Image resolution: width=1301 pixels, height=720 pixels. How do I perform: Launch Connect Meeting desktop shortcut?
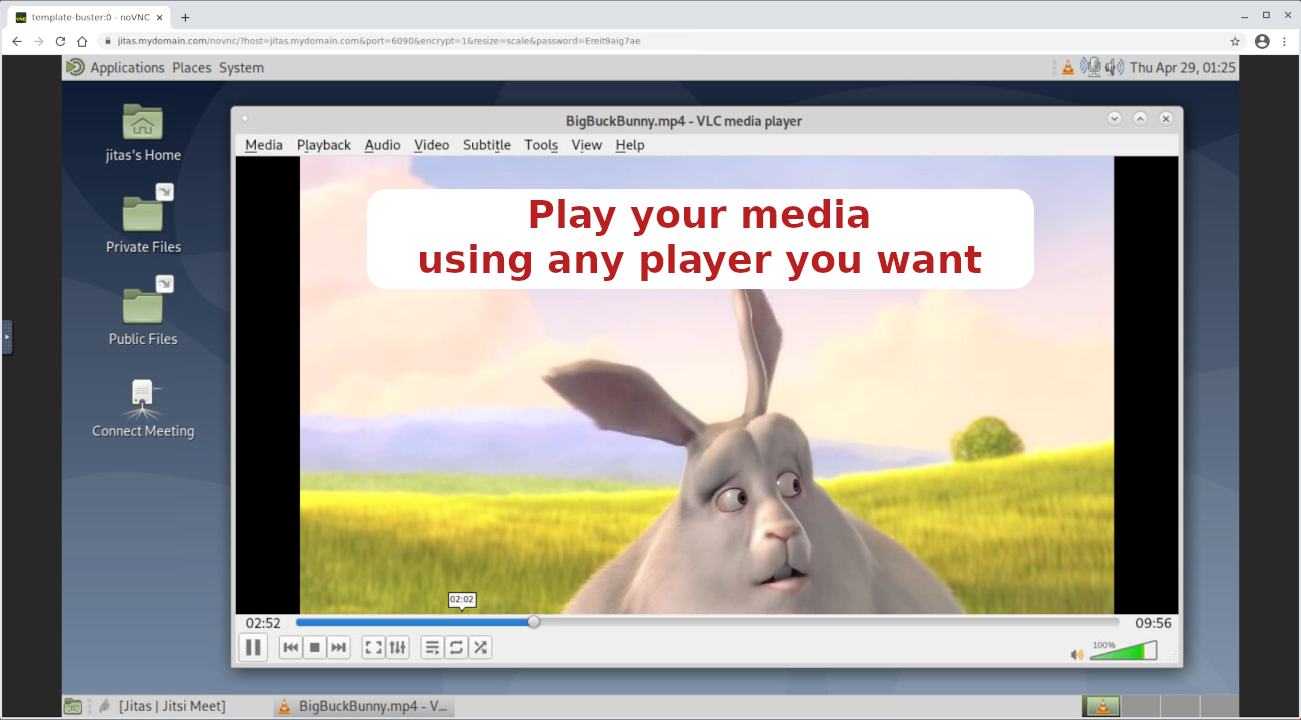(143, 408)
